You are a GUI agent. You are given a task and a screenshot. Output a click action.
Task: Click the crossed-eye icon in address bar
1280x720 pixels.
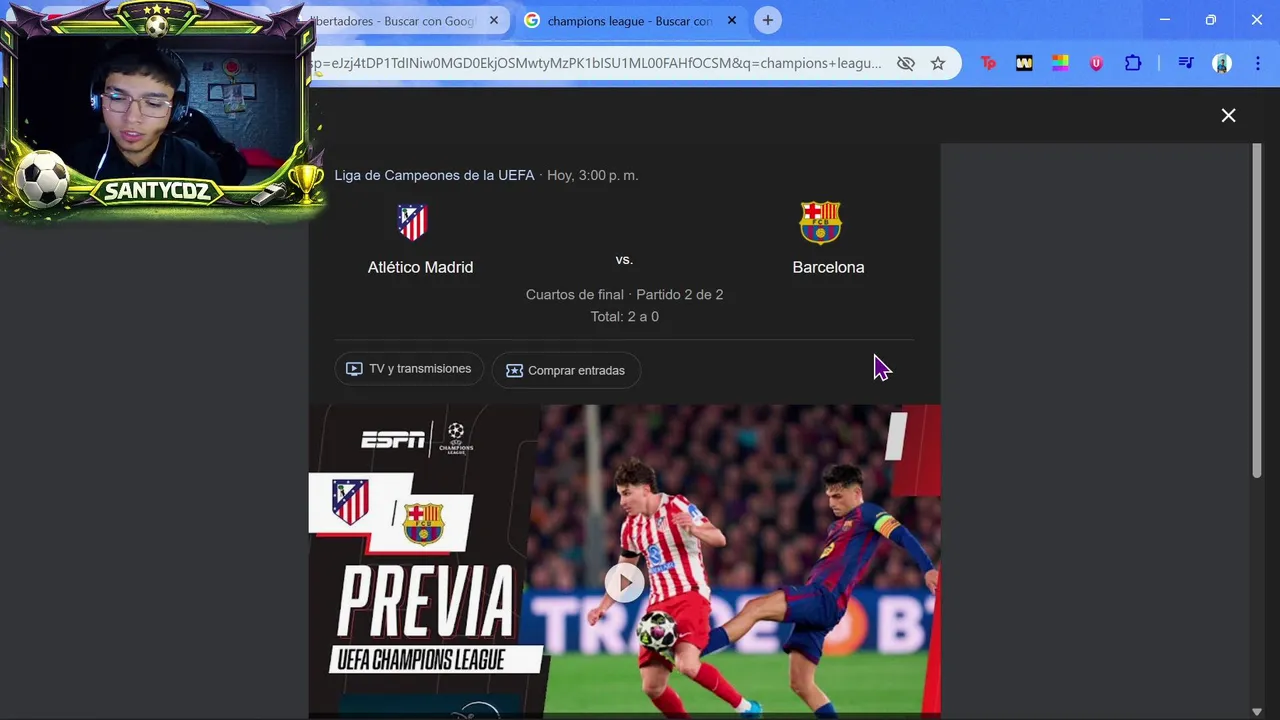click(x=905, y=63)
